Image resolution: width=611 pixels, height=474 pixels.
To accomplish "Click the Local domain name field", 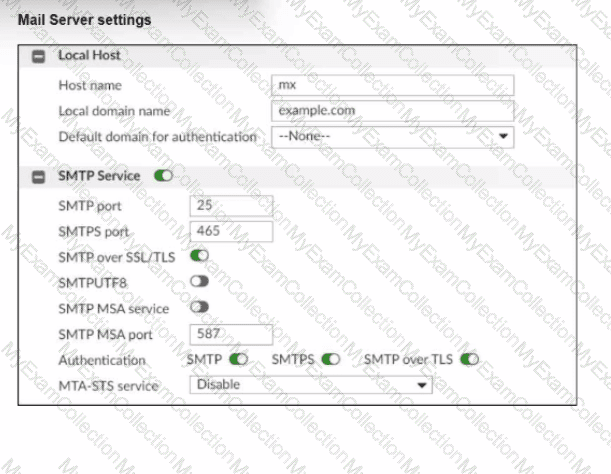I will pyautogui.click(x=392, y=111).
